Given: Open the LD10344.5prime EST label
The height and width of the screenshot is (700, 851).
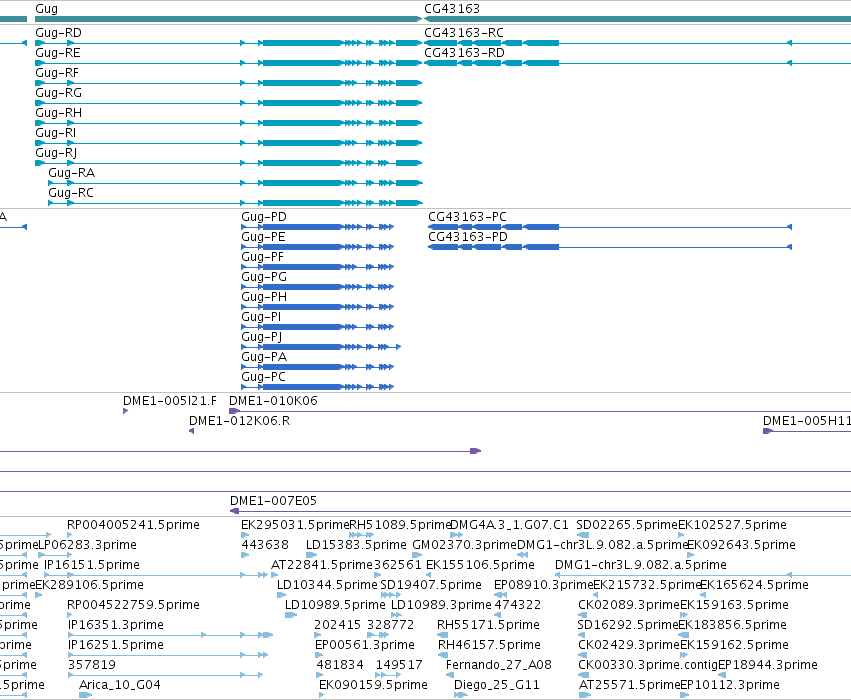Looking at the screenshot, I should pos(327,585).
